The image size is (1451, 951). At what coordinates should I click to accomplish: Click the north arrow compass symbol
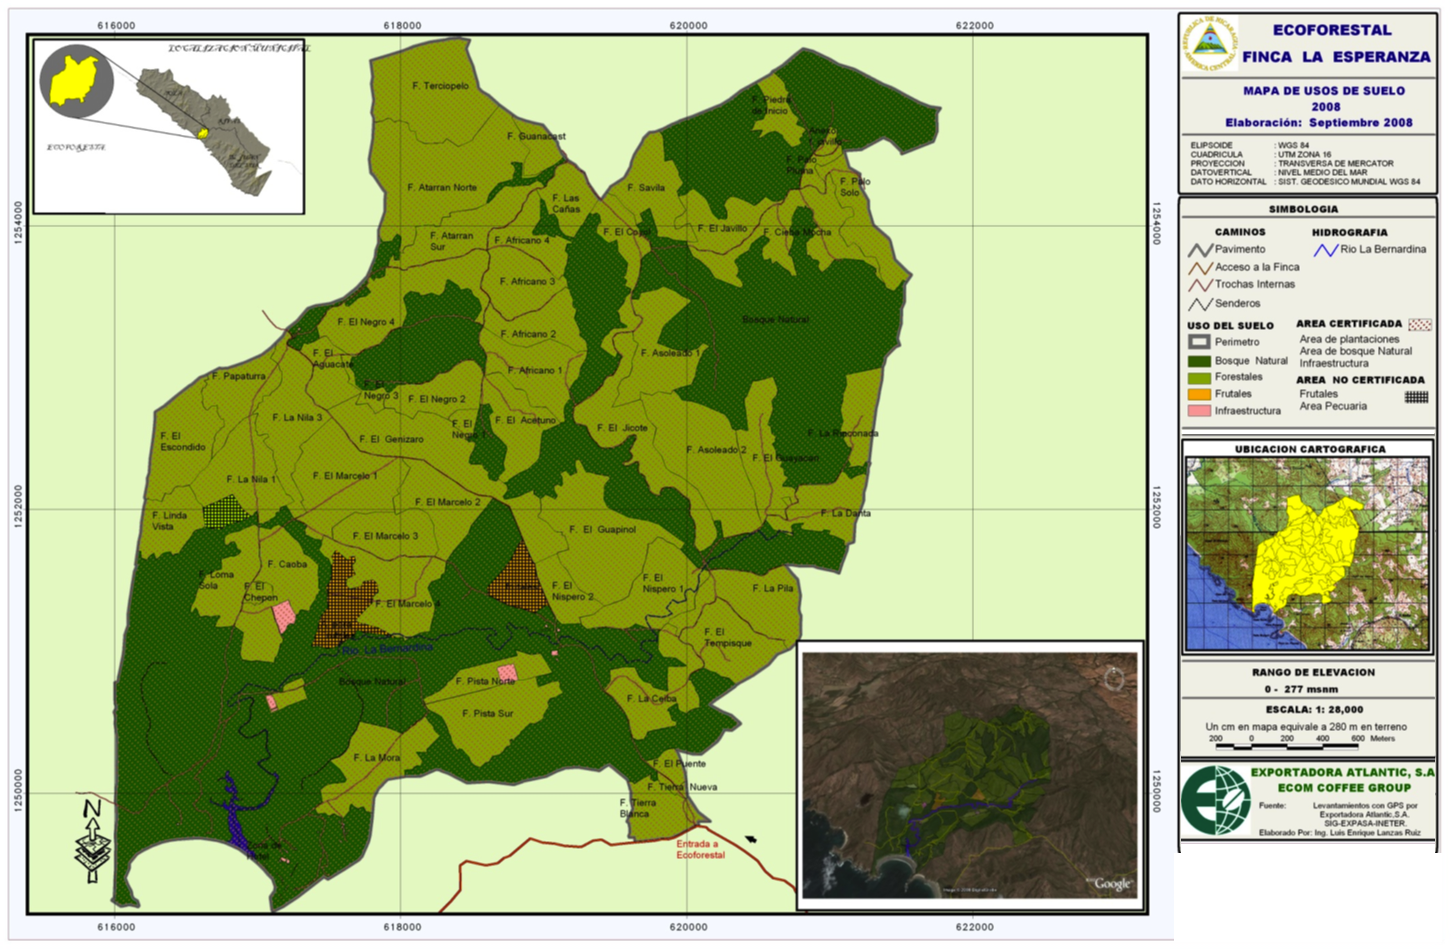coord(92,840)
